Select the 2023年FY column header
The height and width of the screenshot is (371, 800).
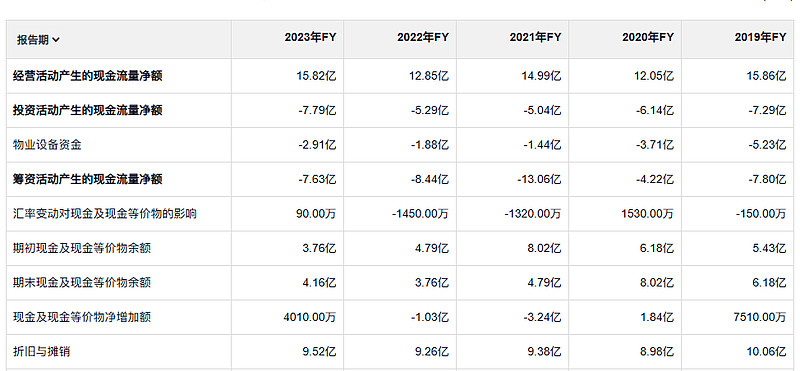[x=310, y=38]
